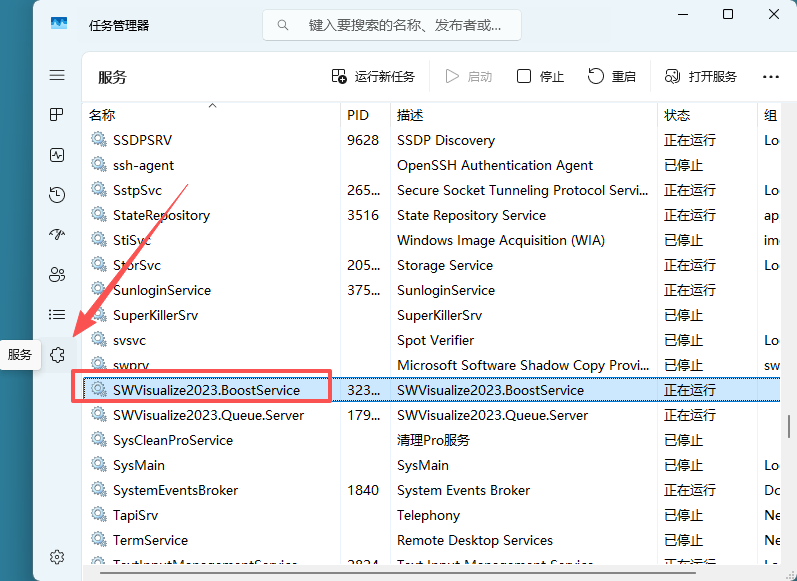Click 停止 to stop the service

[x=540, y=77]
